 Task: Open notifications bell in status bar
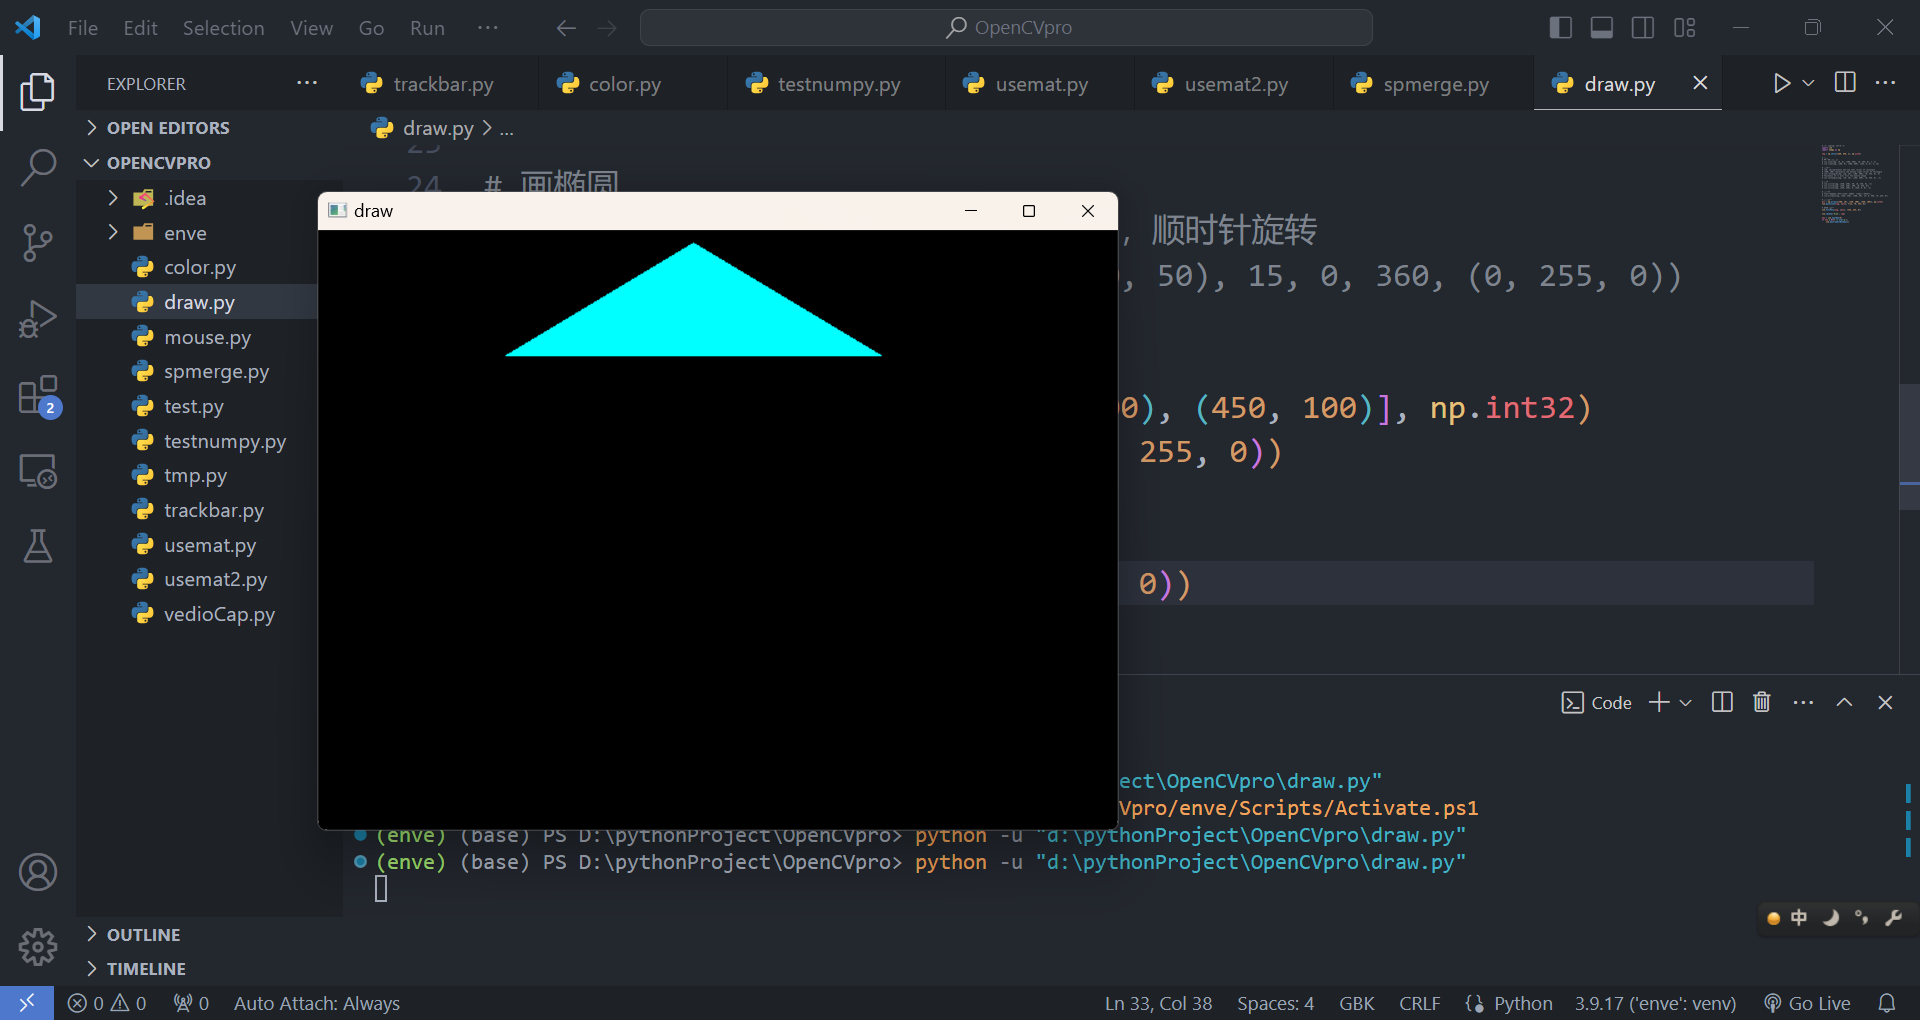pos(1886,1002)
